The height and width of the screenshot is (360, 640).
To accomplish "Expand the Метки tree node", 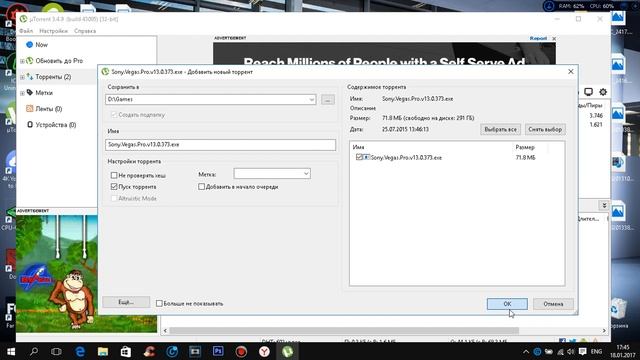I will [22, 93].
